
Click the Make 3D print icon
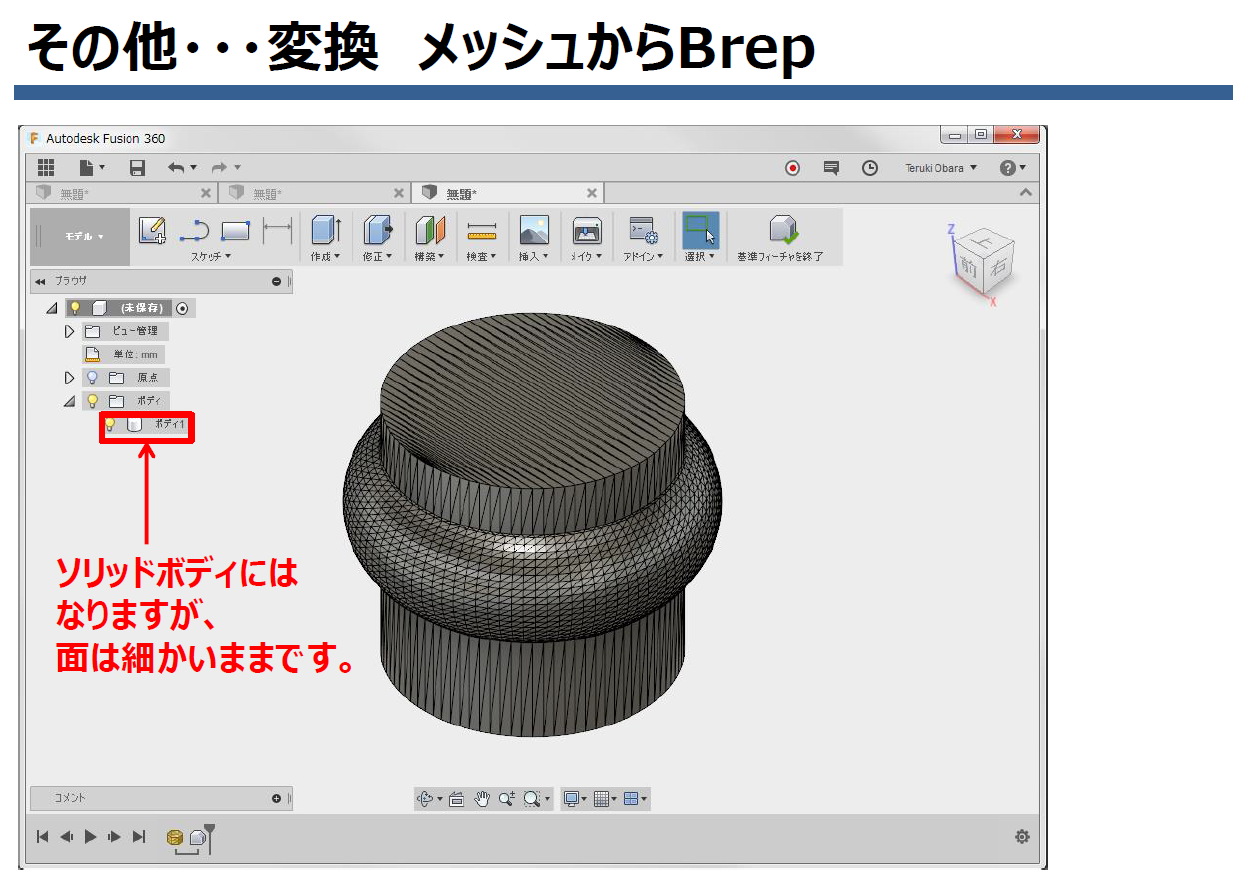586,231
